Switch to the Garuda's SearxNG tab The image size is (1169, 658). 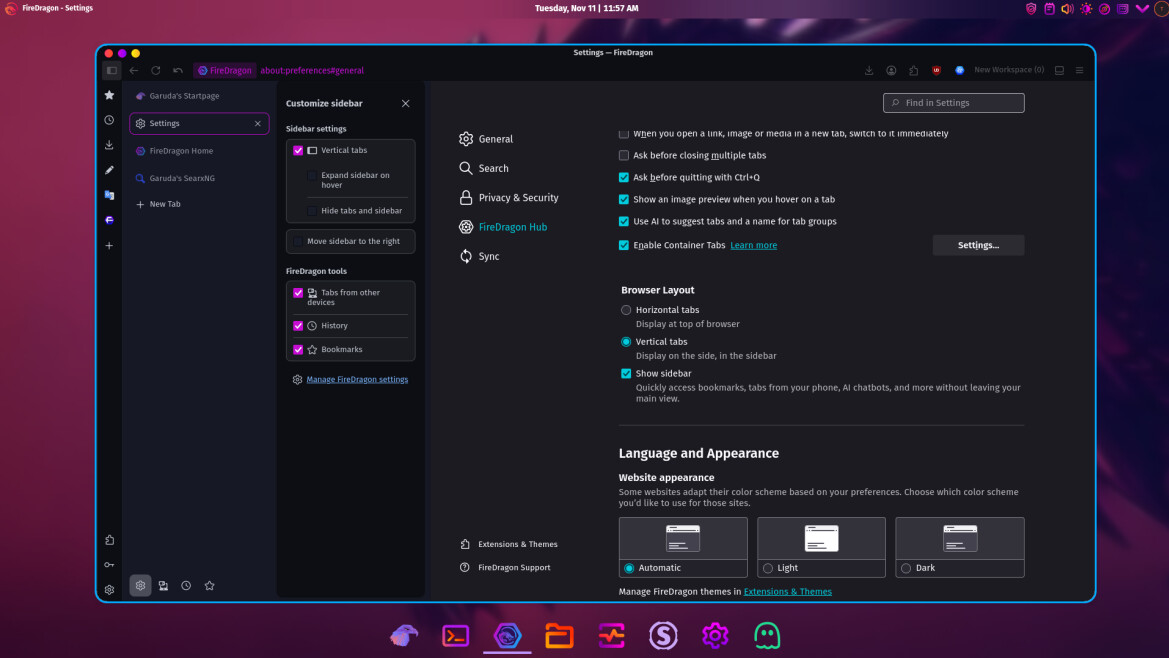(x=182, y=178)
